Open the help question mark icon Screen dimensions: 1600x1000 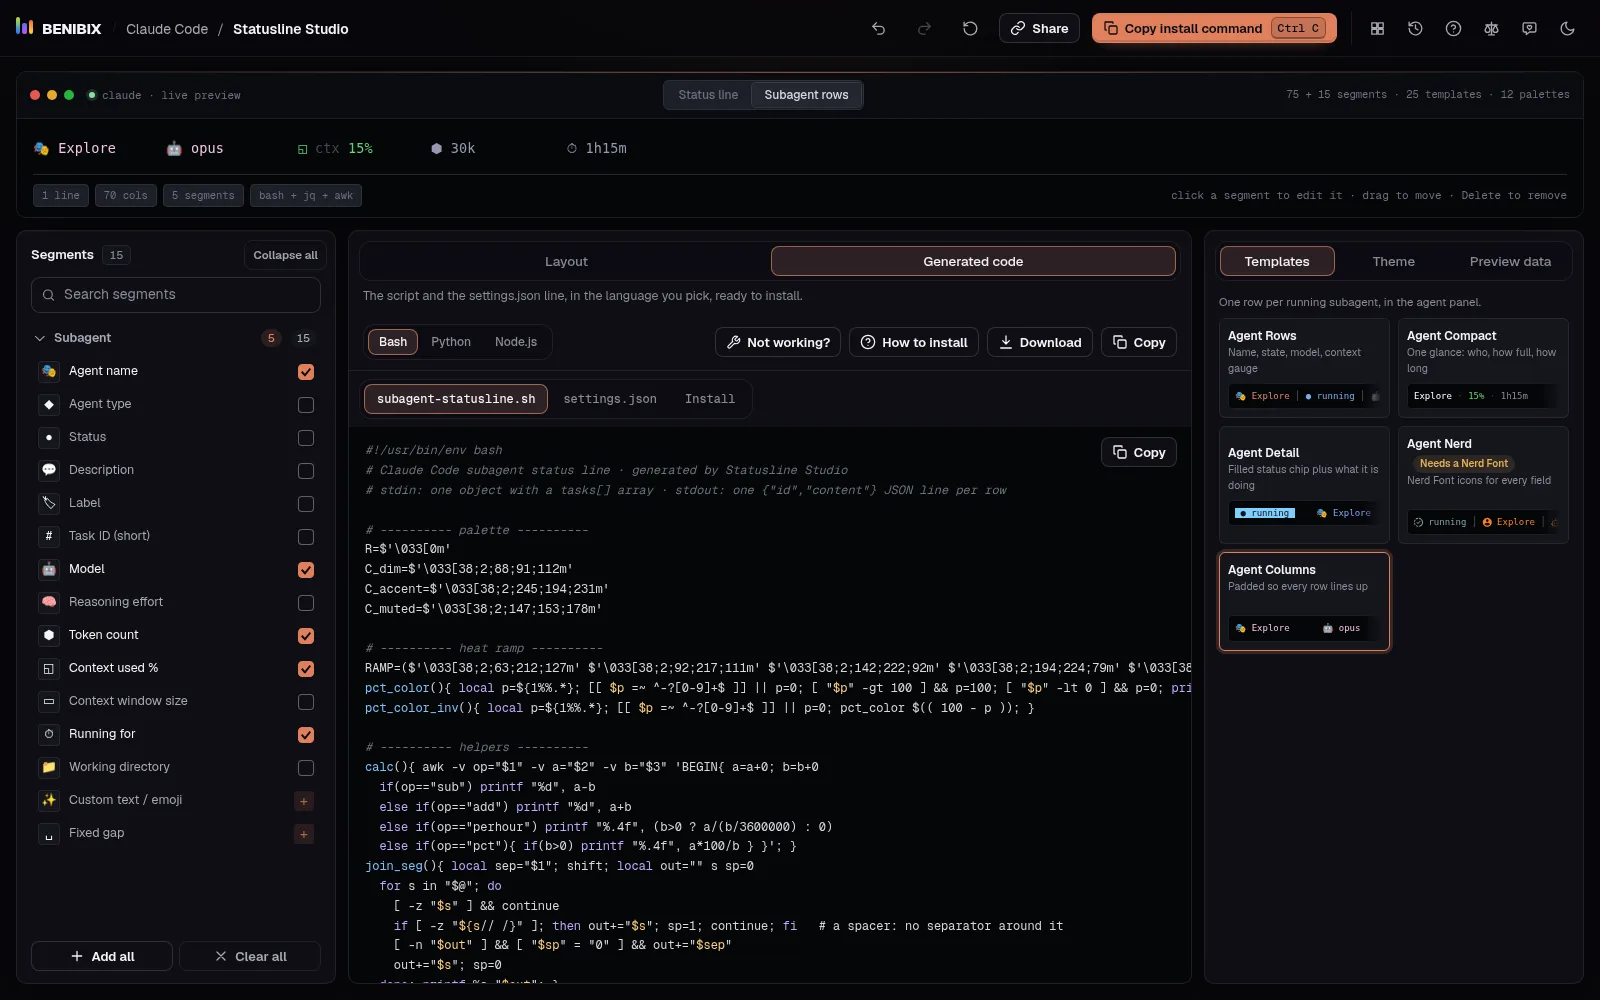pos(1453,29)
